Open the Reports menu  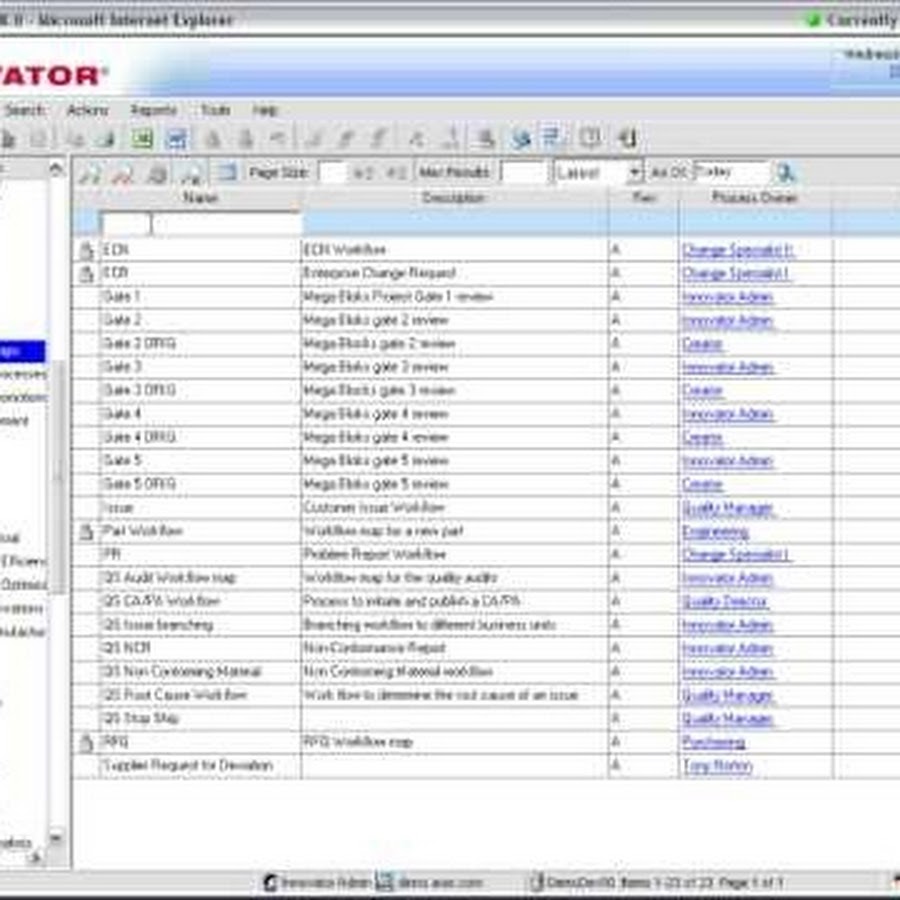(x=153, y=110)
